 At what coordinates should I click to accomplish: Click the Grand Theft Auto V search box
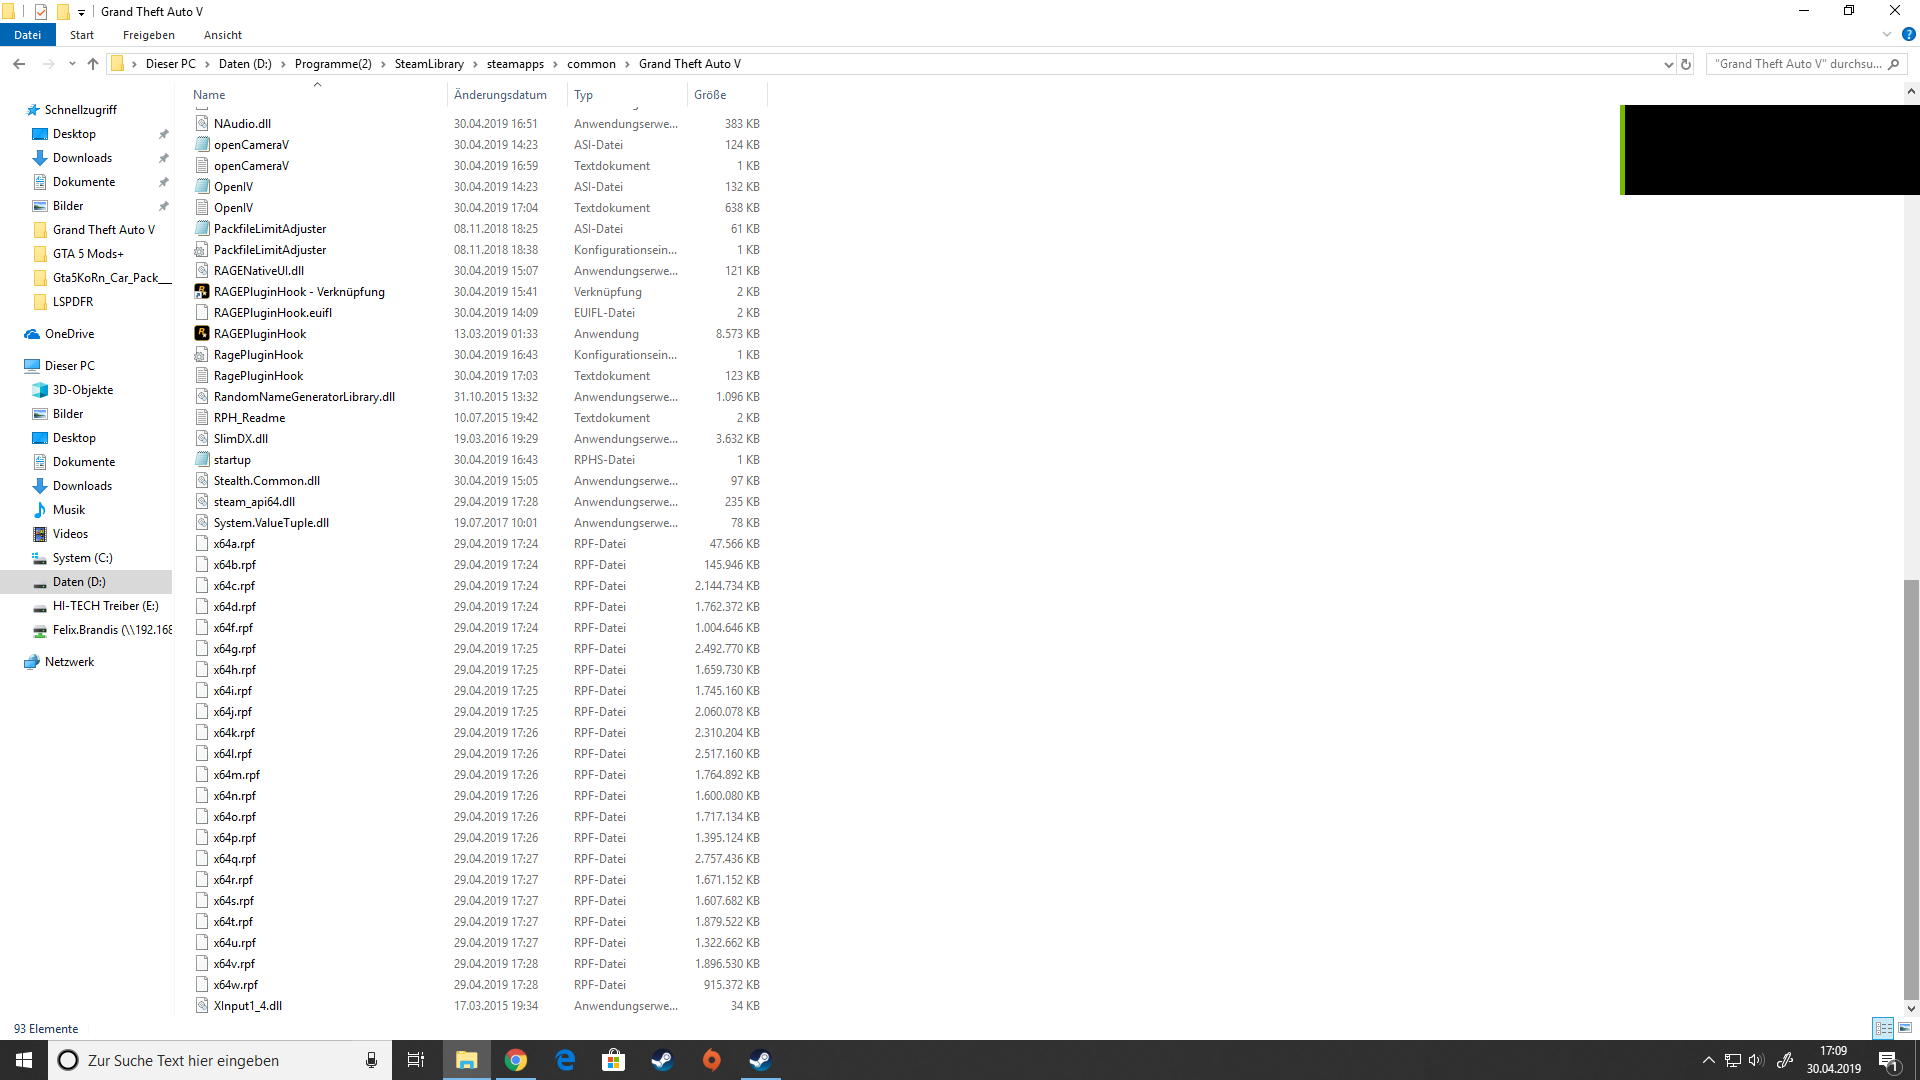pos(1797,64)
